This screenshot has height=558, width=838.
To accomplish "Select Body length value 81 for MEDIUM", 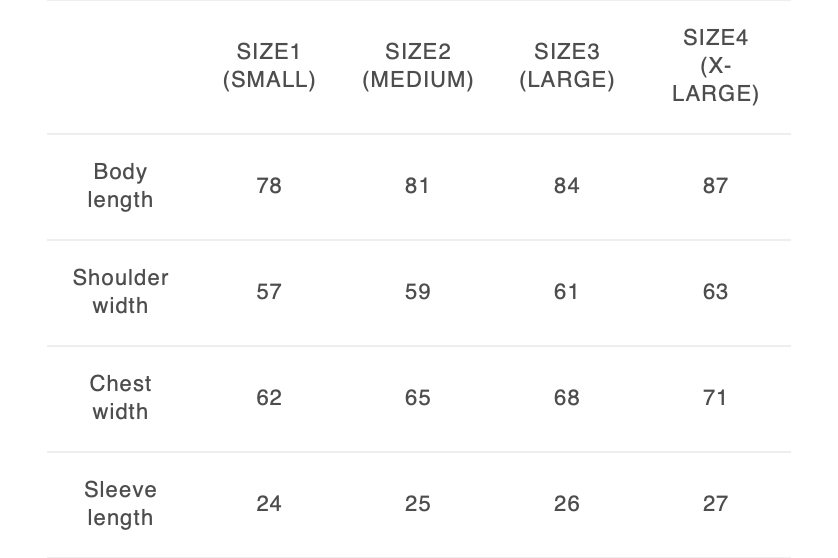I will 417,186.
